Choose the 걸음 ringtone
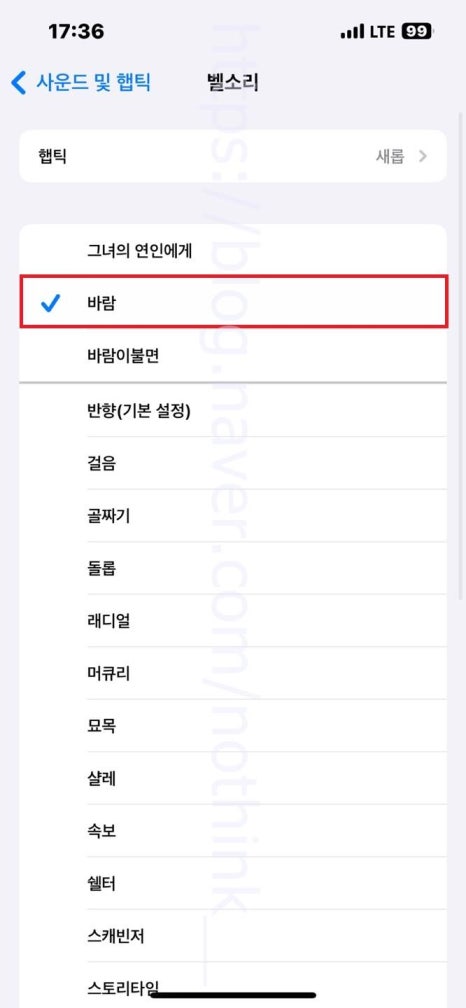 click(233, 463)
